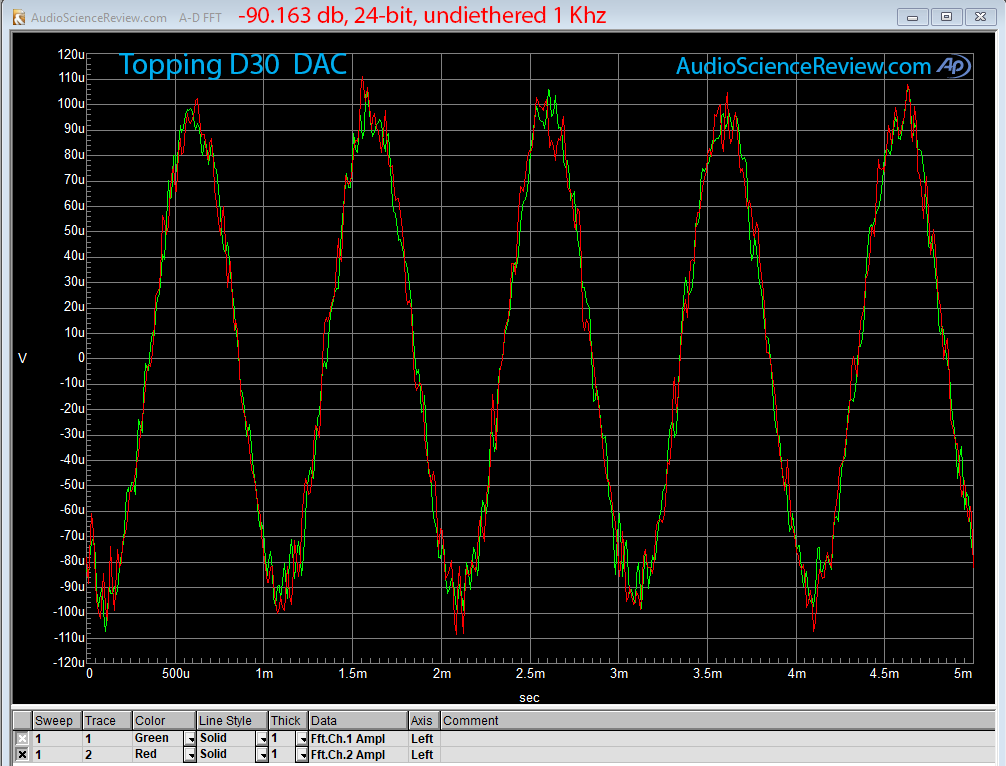1006x766 pixels.
Task: Click the 500u label on time axis
Action: coord(176,674)
